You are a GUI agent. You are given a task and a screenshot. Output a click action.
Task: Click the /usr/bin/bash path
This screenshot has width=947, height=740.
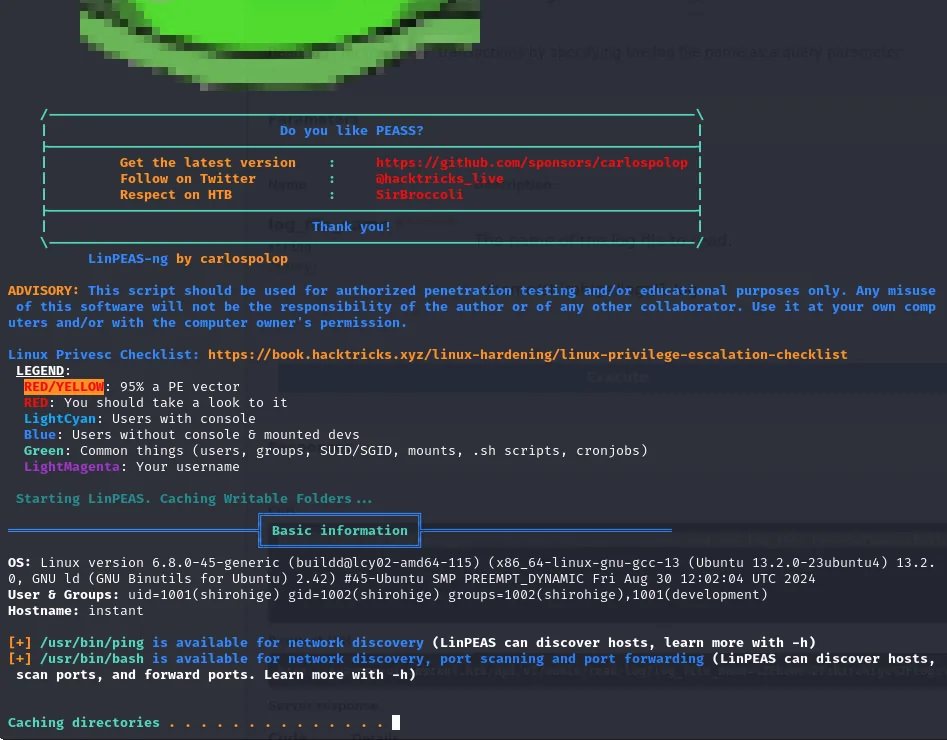(92, 658)
